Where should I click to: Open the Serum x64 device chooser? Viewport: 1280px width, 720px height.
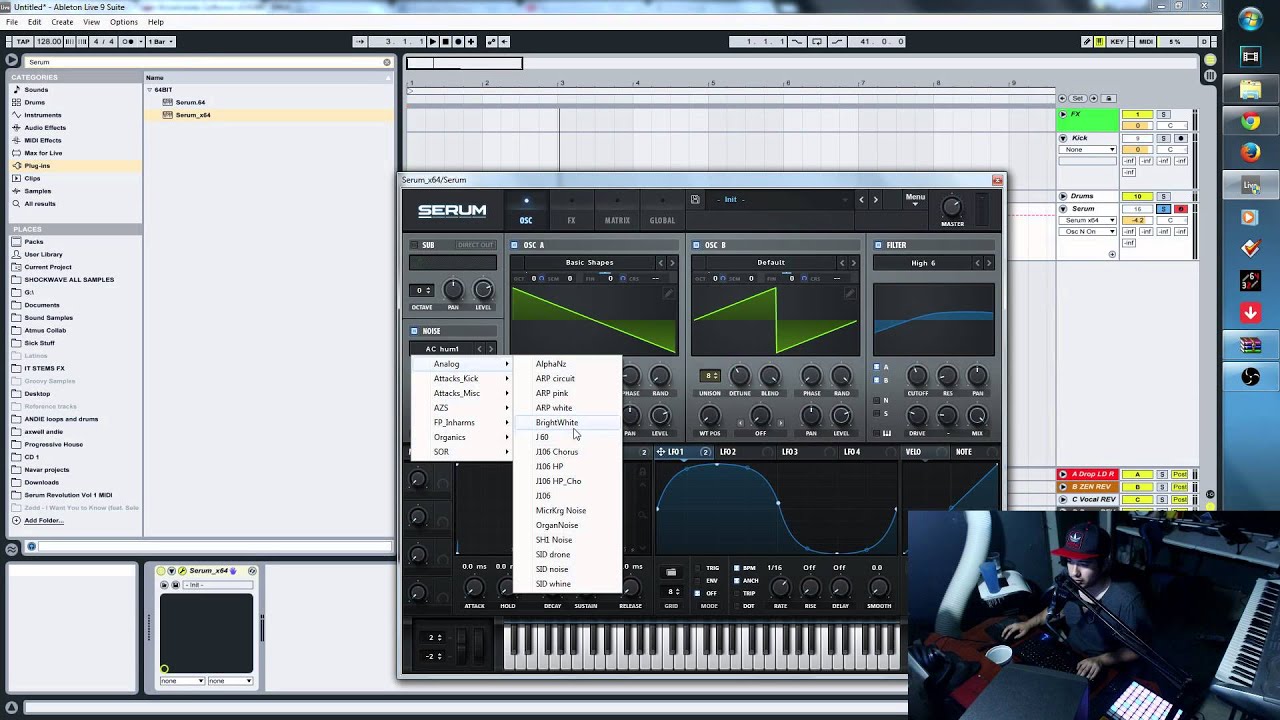(1089, 220)
